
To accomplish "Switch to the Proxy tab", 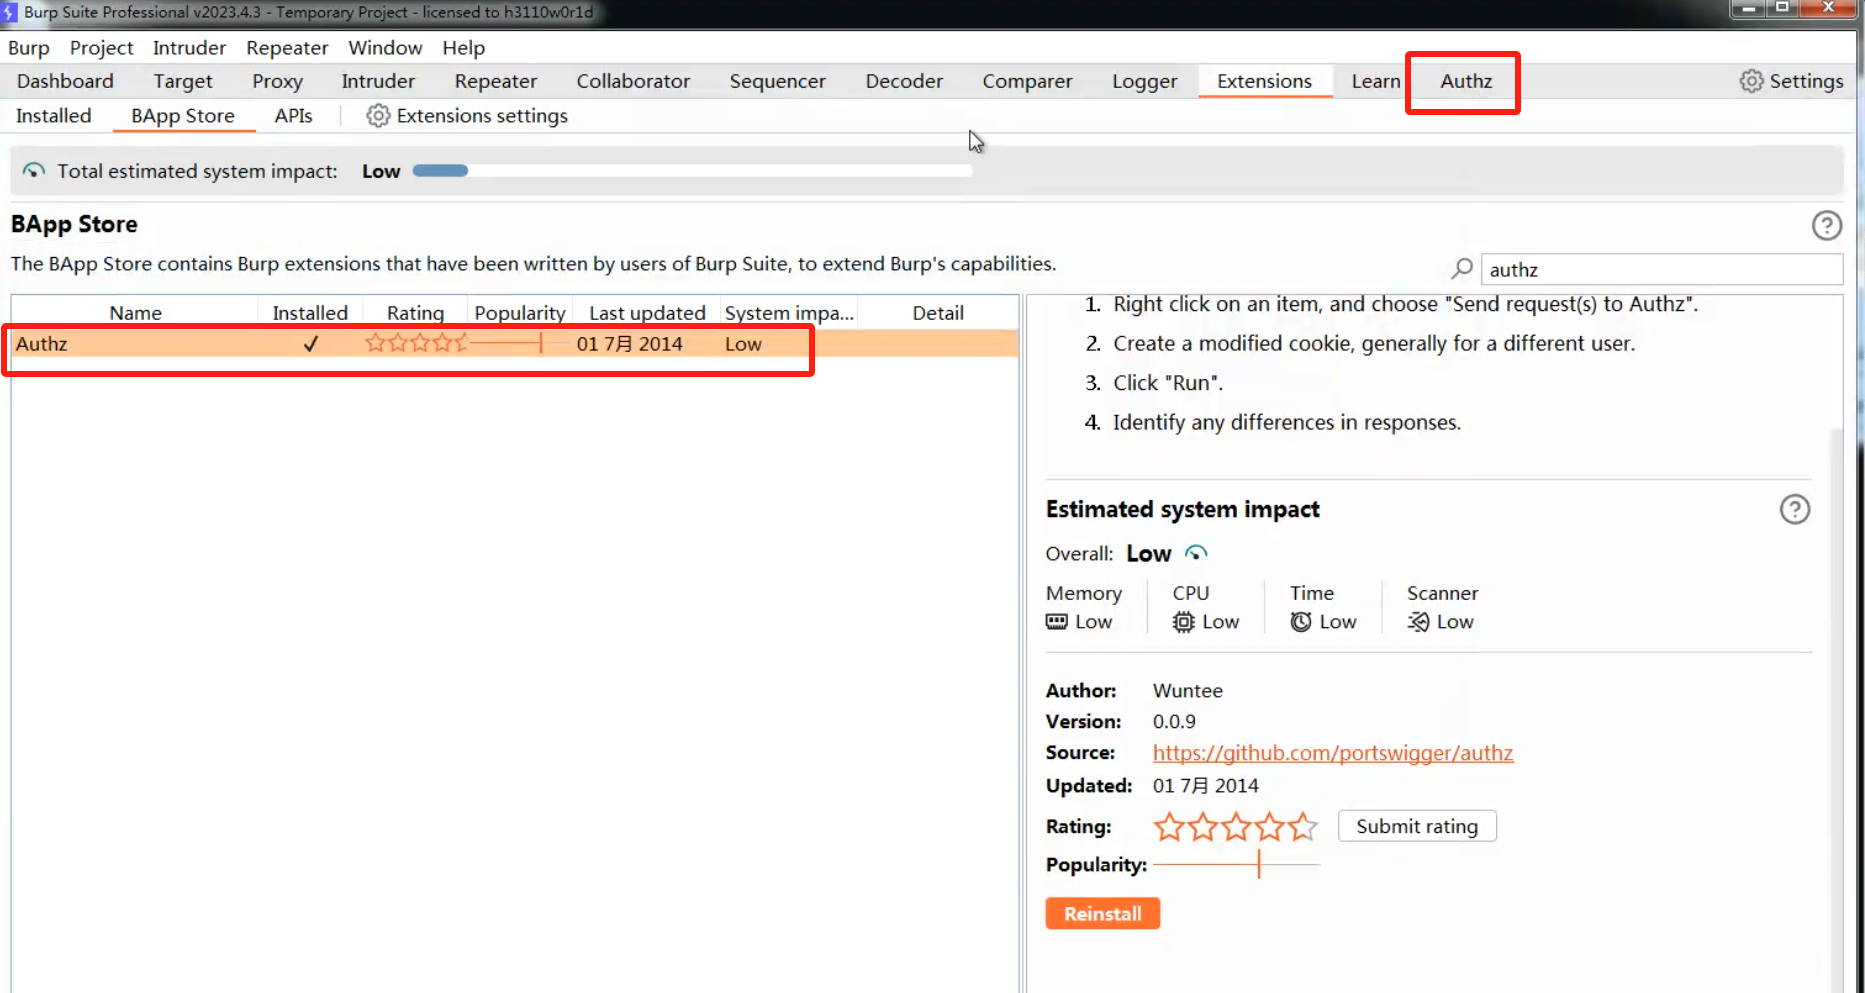I will pos(277,81).
